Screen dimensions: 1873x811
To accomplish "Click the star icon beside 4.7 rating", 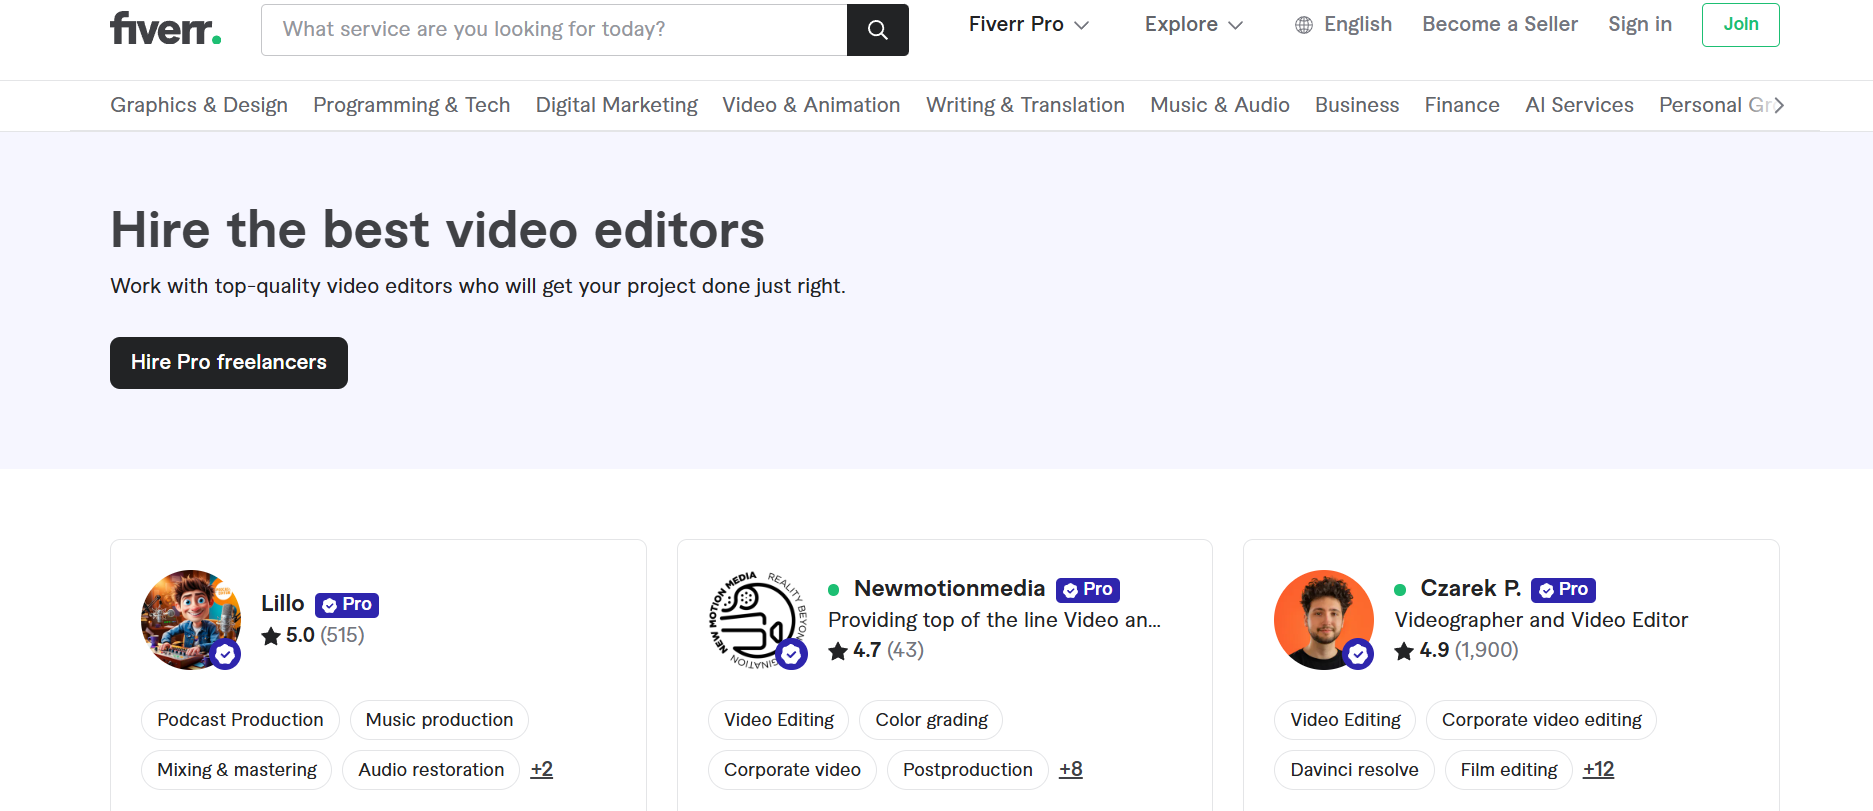I will (x=838, y=651).
